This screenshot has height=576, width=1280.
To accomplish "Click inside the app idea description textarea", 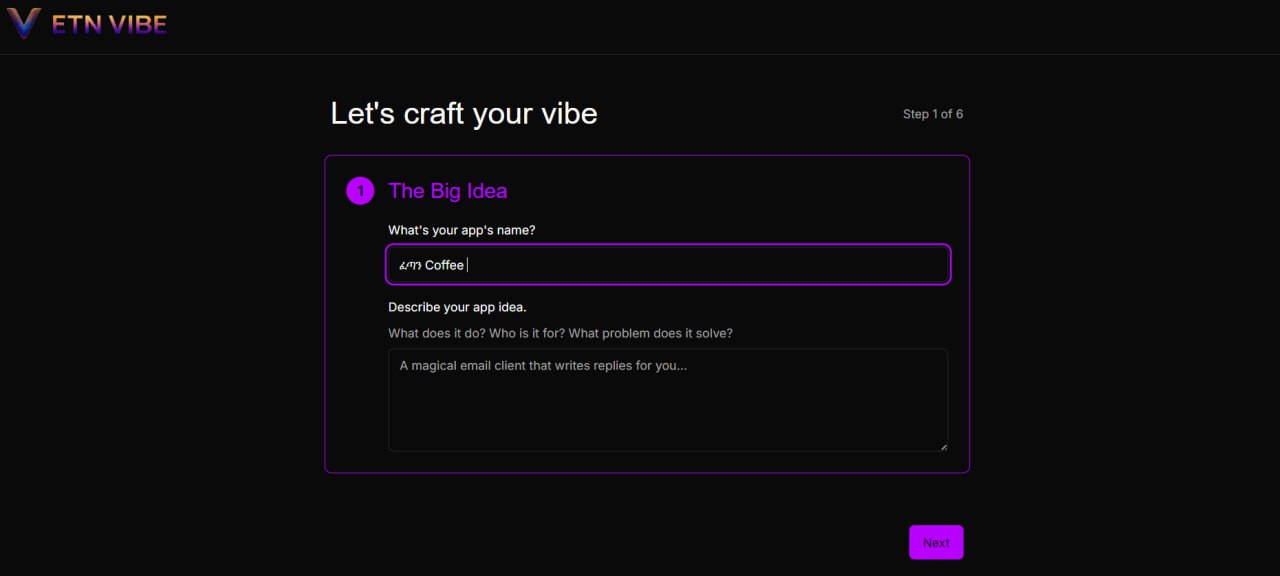I will coord(668,400).
